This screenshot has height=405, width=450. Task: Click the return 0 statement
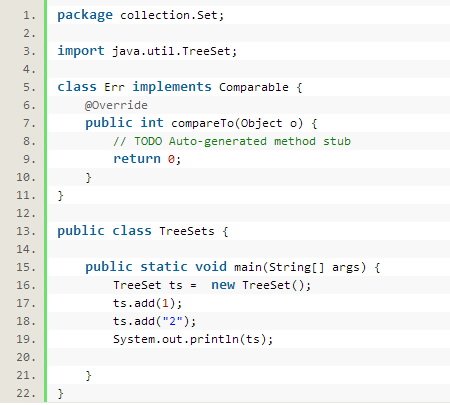tap(147, 159)
